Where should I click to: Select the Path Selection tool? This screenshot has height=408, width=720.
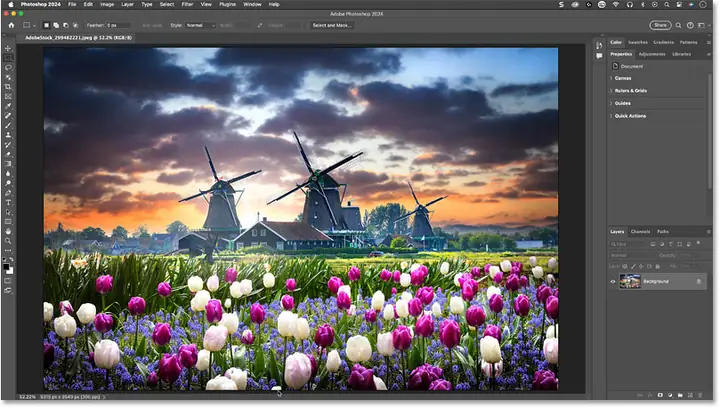pos(8,212)
